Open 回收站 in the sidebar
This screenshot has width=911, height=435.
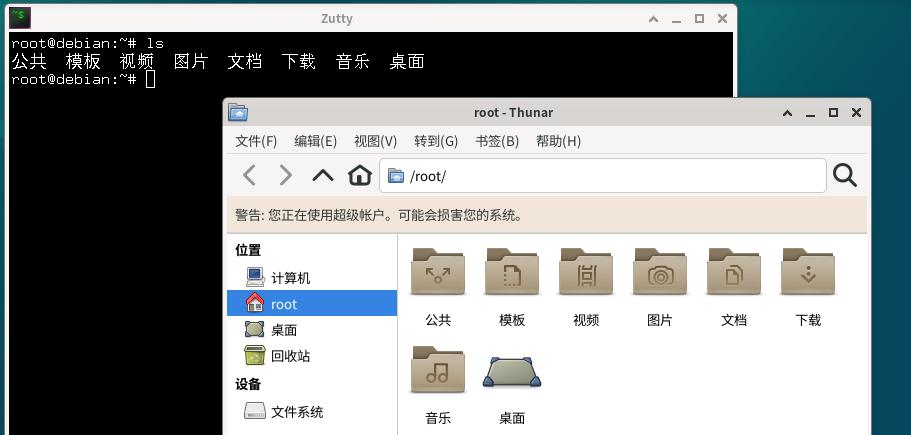coord(312,355)
